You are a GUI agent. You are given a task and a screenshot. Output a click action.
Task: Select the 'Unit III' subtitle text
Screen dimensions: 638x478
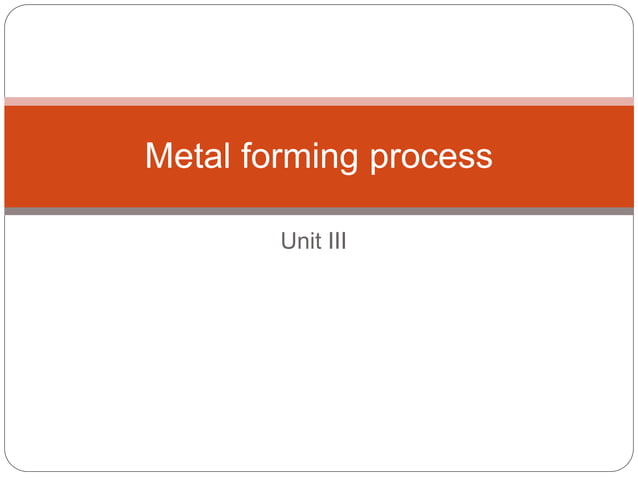(313, 240)
